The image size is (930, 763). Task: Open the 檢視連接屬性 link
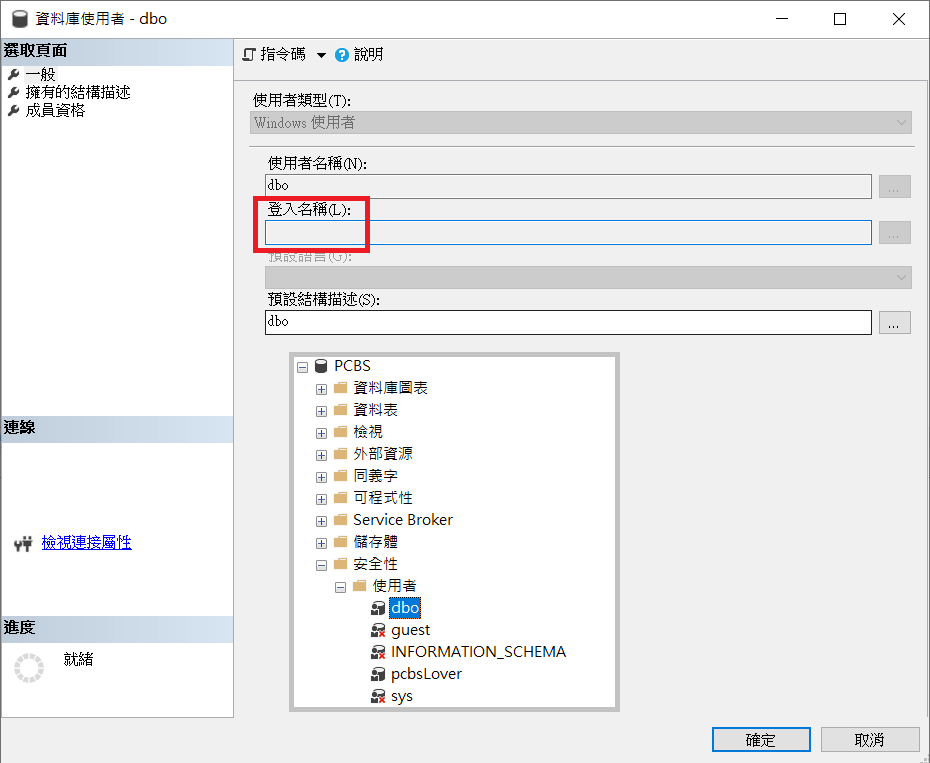coord(86,543)
